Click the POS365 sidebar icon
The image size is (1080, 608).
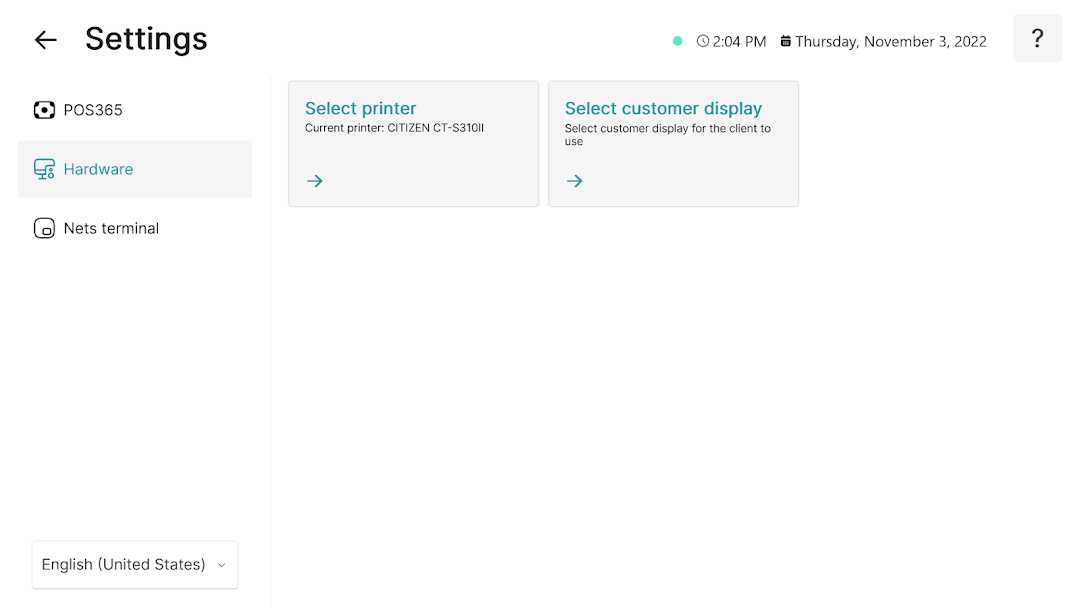tap(44, 110)
